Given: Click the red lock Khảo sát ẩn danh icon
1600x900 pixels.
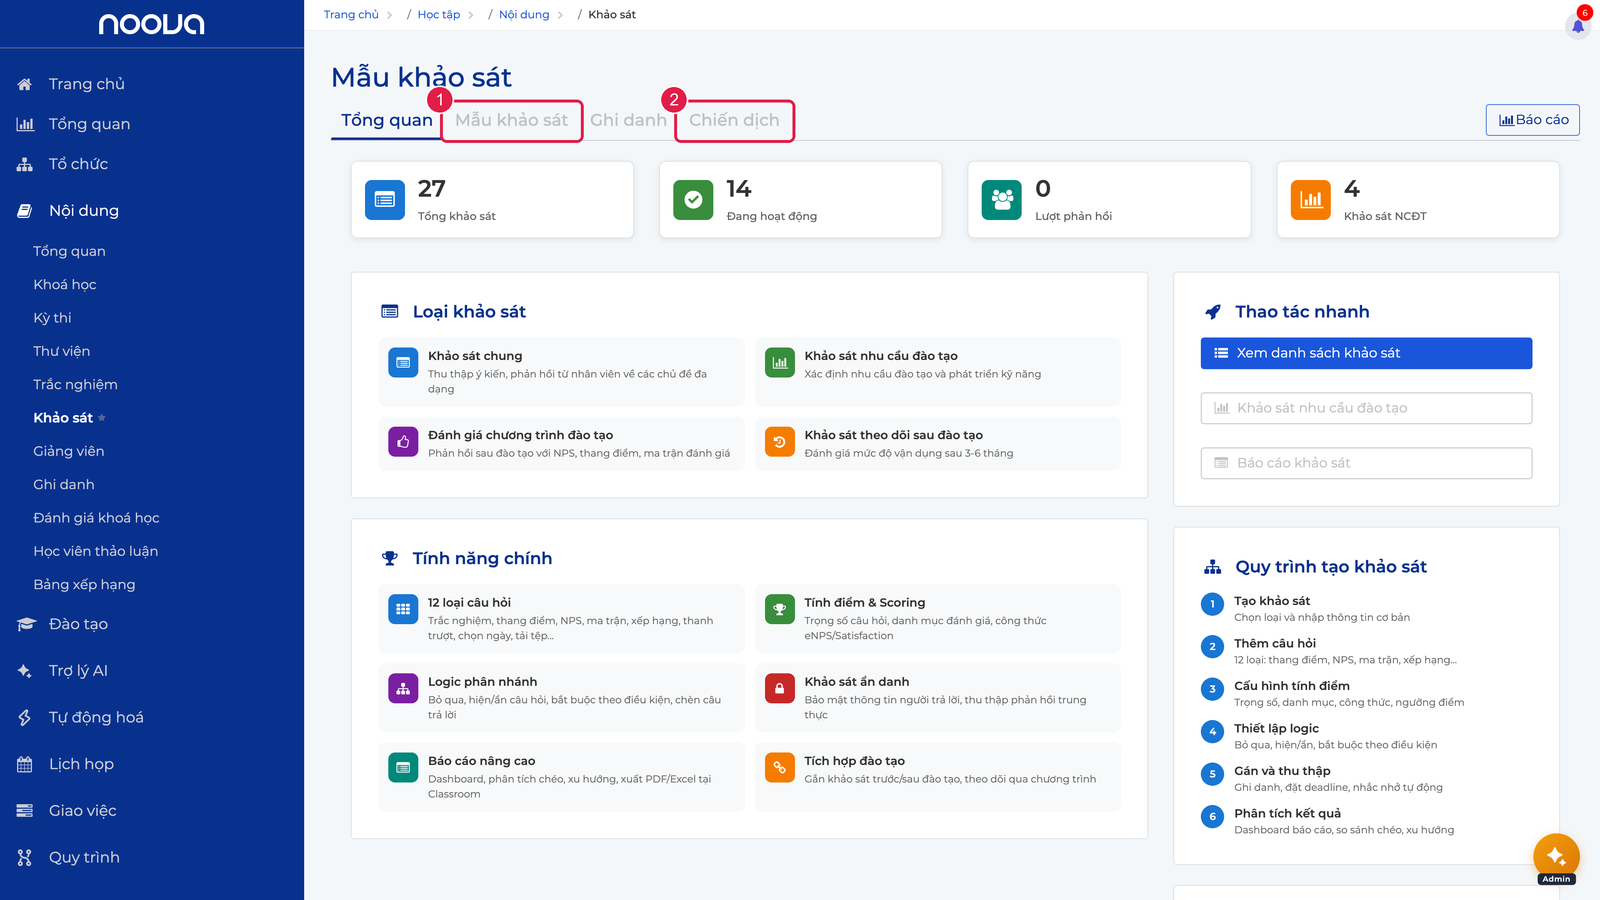Looking at the screenshot, I should pos(780,688).
